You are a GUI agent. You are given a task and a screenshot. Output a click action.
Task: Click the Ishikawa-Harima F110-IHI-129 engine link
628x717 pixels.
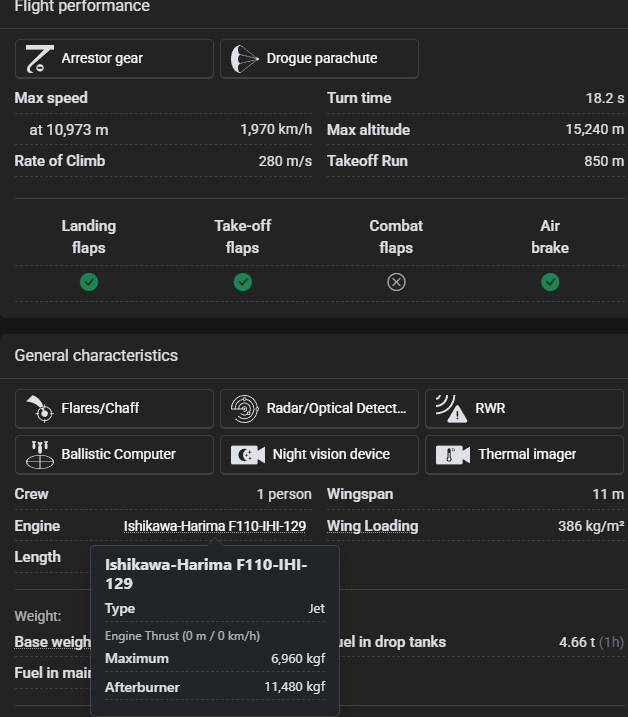tap(215, 526)
